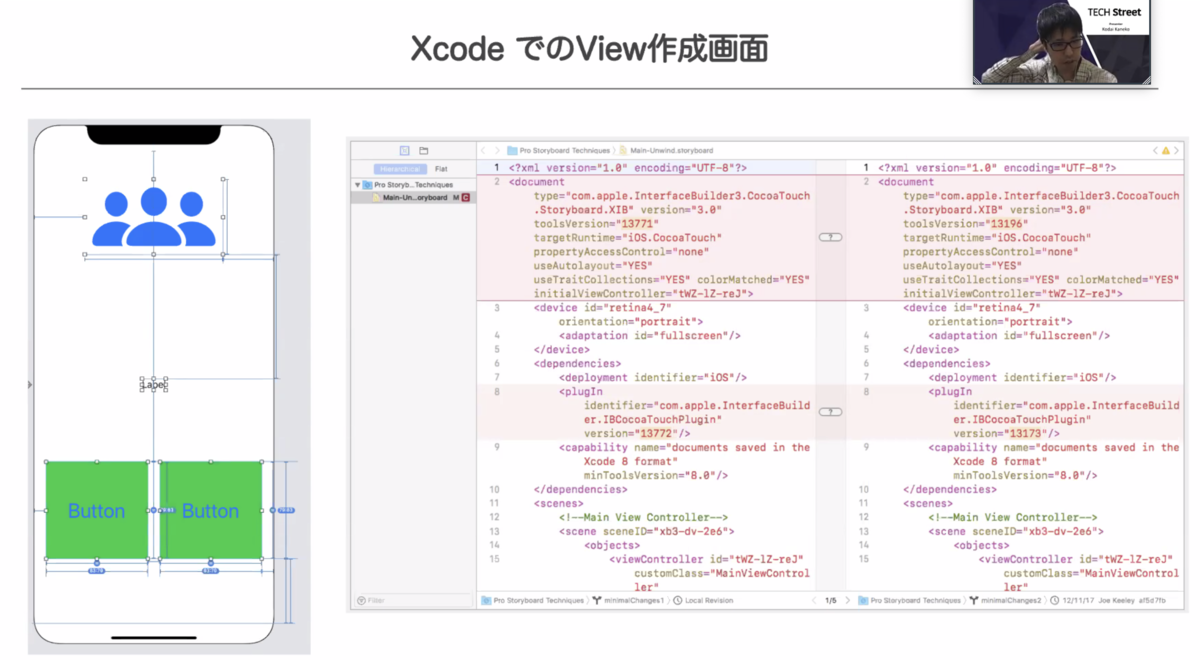Open the Local Revision selector
Image resolution: width=1200 pixels, height=660 pixels.
coord(703,601)
